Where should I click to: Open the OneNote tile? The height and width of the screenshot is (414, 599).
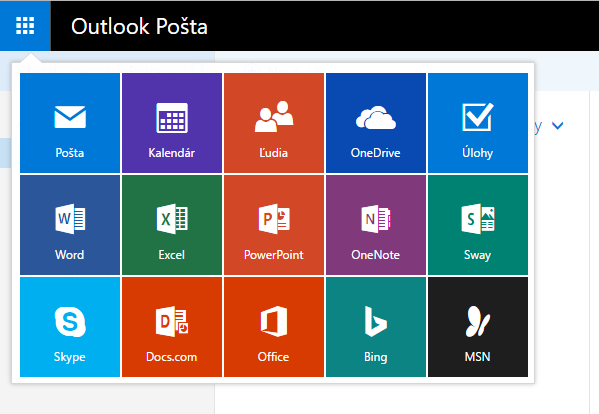[x=376, y=225]
